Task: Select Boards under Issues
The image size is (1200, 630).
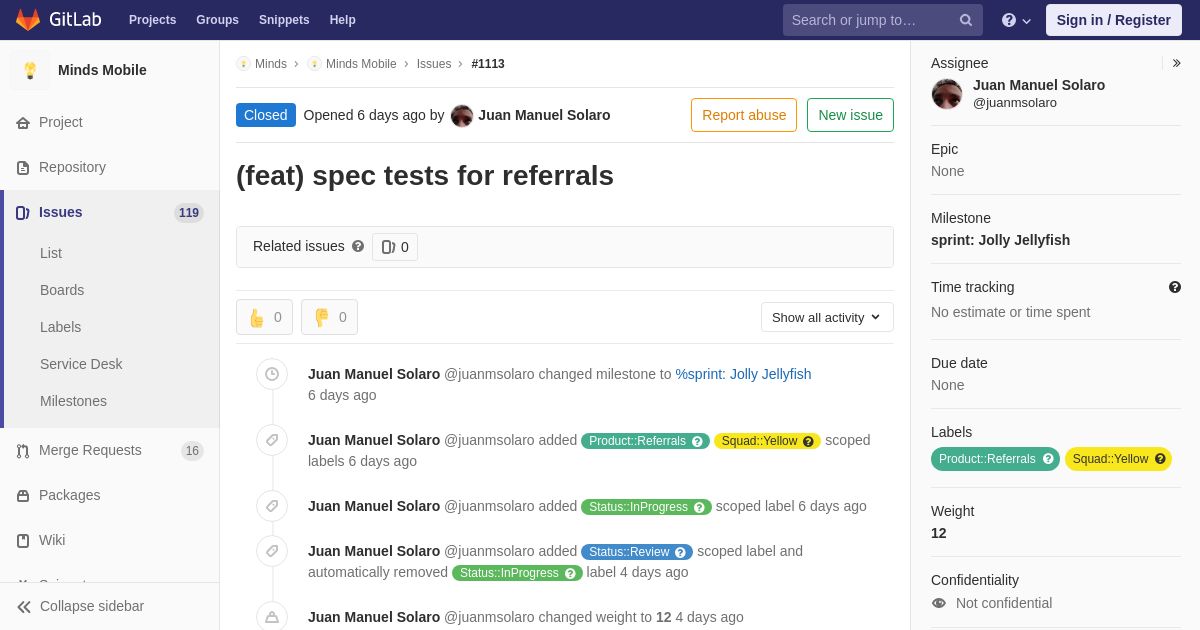Action: coord(62,290)
